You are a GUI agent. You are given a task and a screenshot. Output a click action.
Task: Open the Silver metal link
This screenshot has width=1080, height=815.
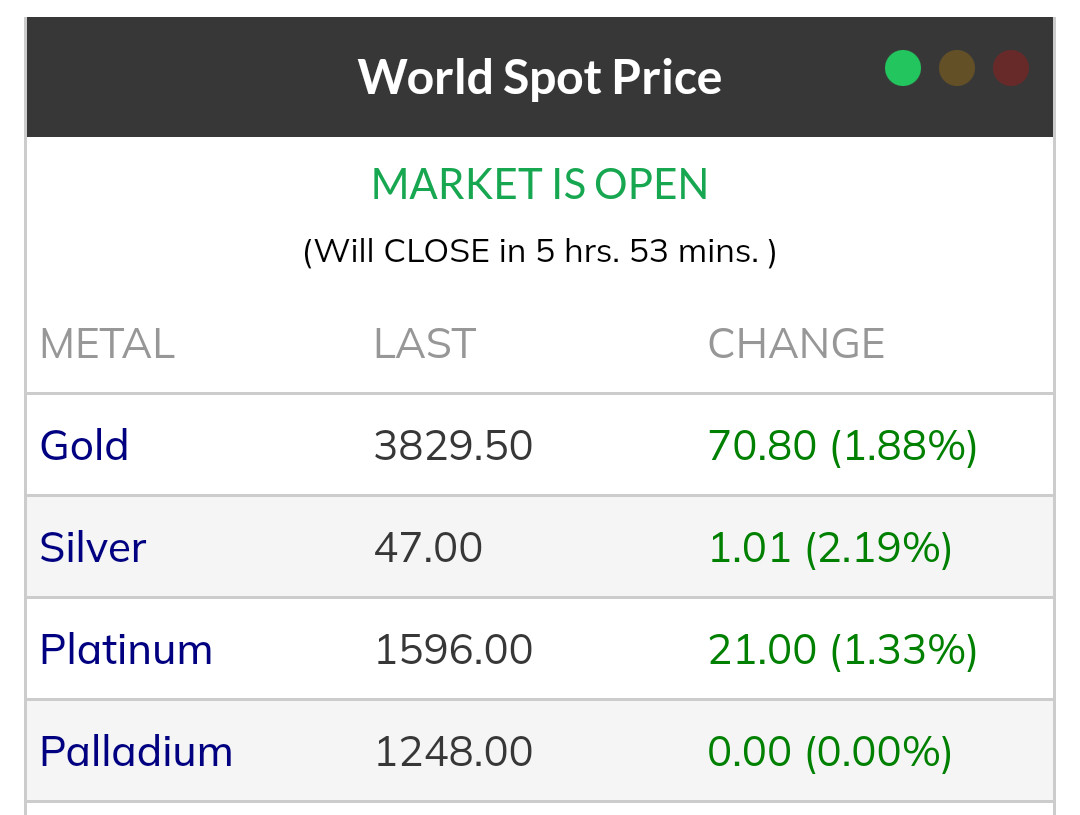(93, 548)
